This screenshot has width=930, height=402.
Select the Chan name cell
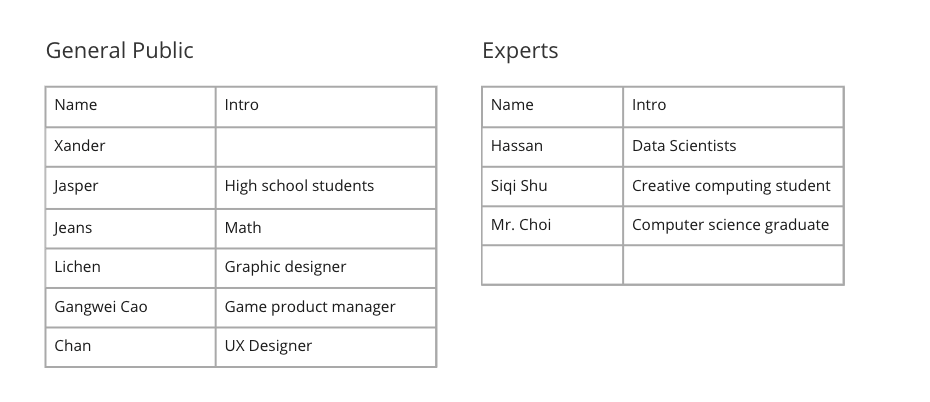[130, 346]
